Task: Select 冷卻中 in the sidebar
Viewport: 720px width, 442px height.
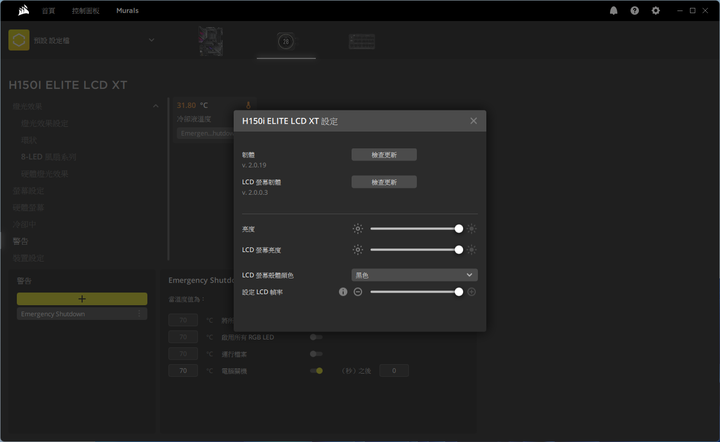Action: (24, 224)
